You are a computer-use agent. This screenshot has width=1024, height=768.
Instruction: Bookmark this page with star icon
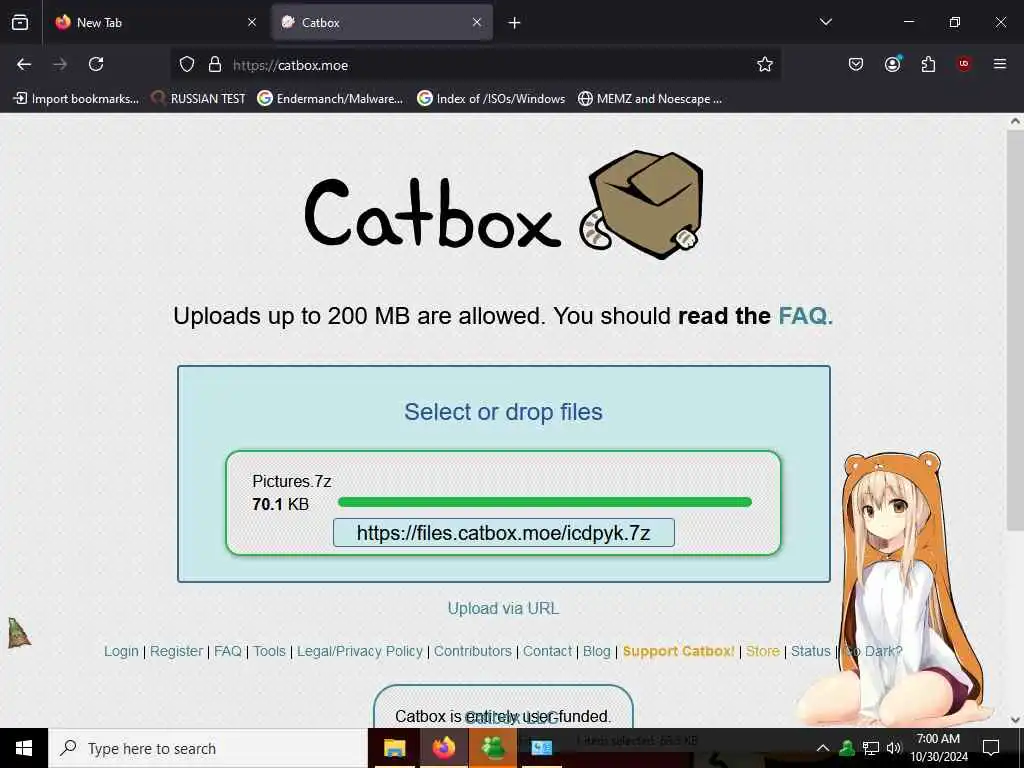tap(765, 64)
